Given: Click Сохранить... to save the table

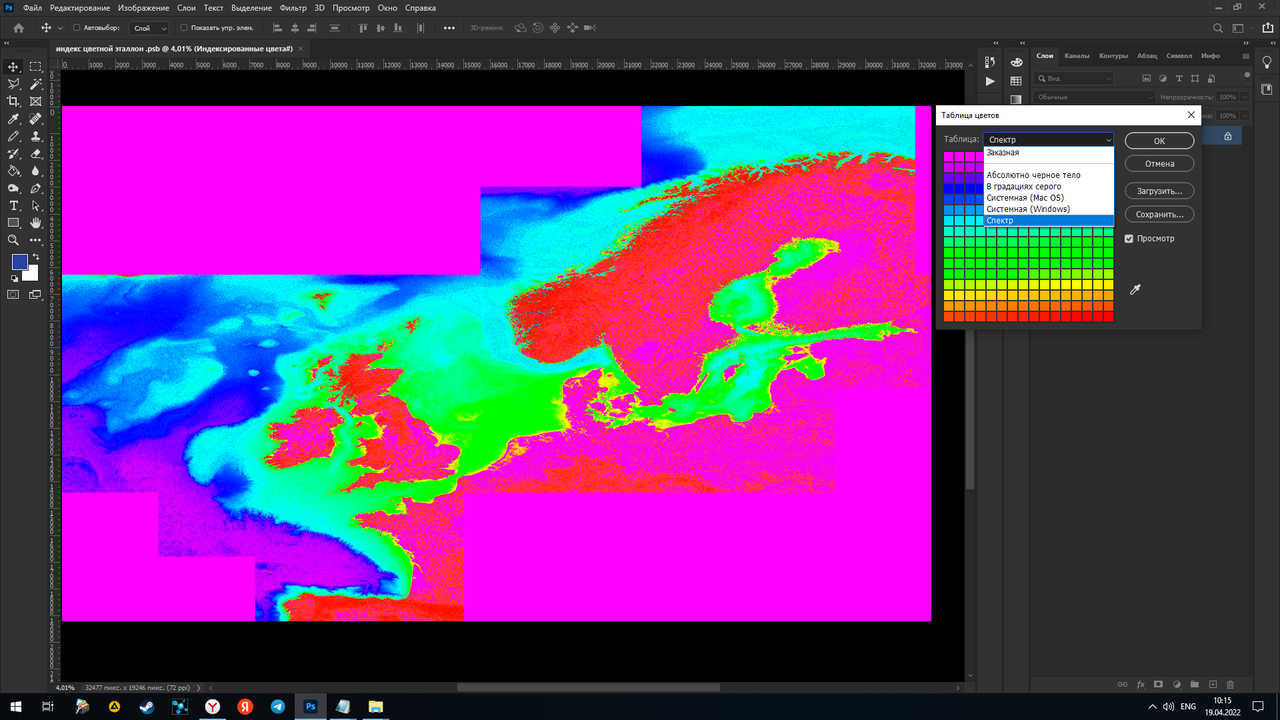Looking at the screenshot, I should tap(1159, 214).
